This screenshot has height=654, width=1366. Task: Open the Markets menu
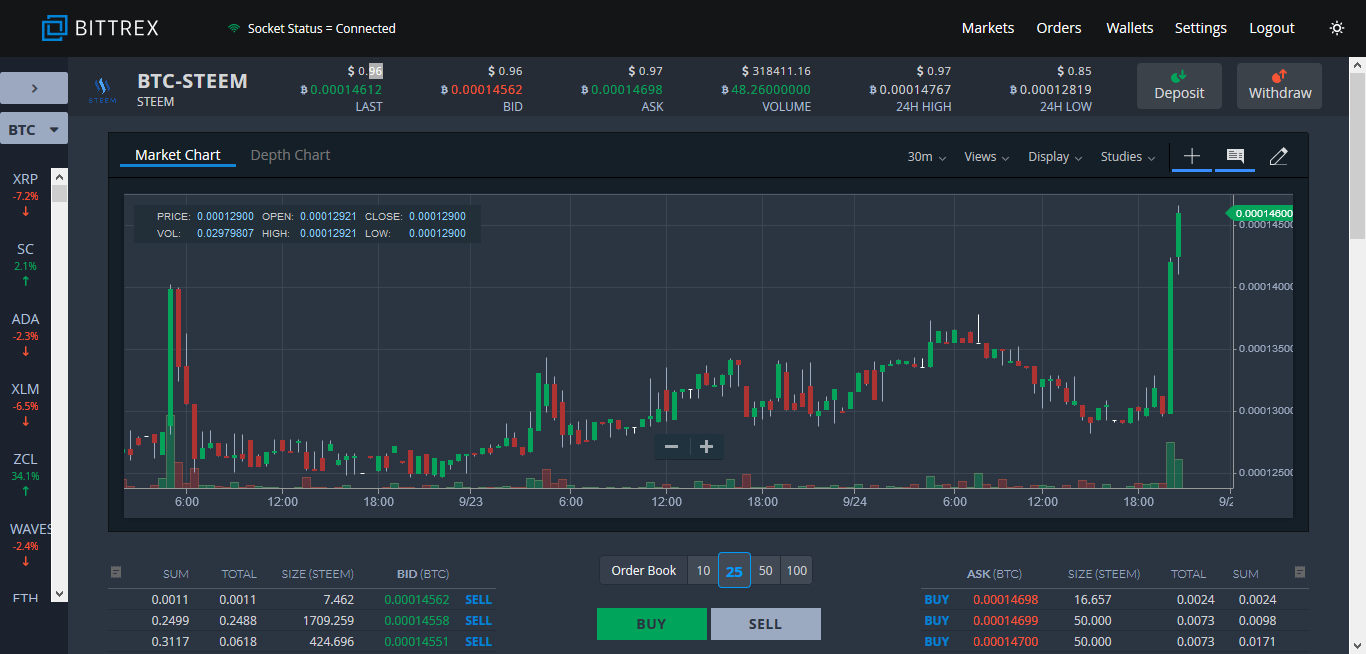(988, 28)
